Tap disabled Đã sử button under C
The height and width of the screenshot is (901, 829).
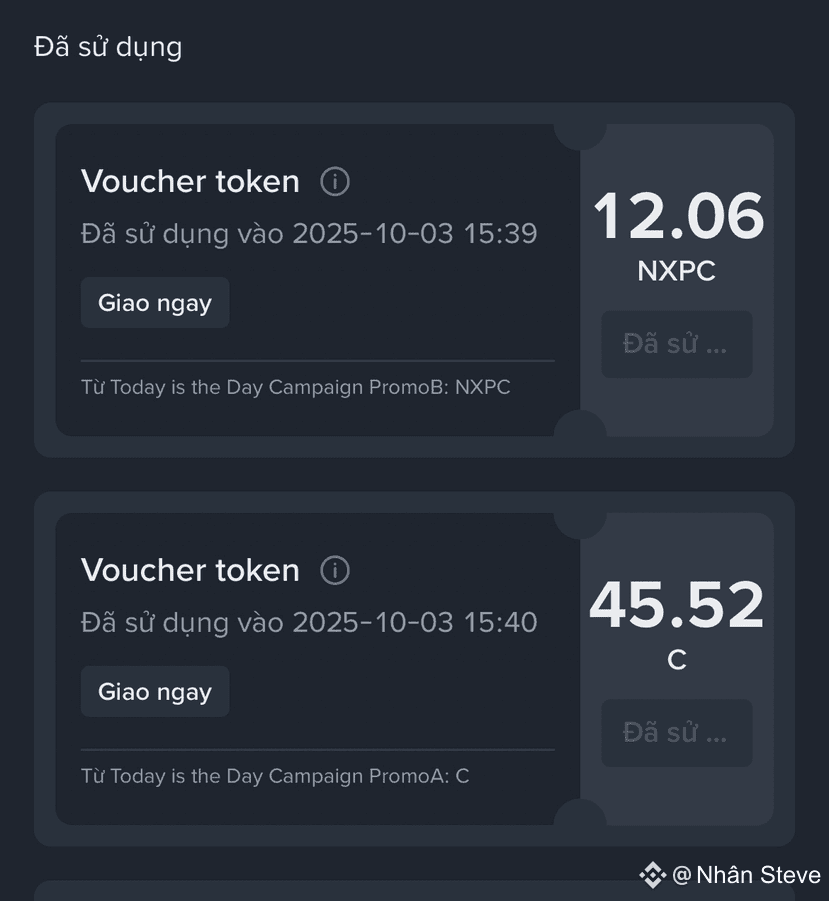(677, 733)
